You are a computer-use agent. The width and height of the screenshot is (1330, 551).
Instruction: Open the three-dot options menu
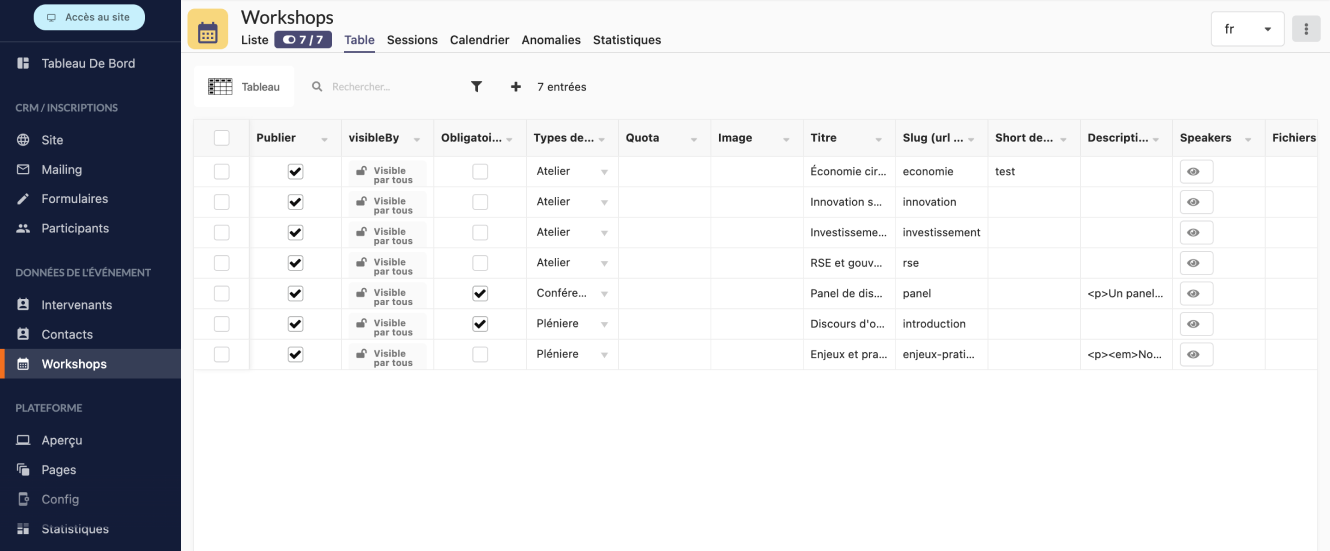[1305, 29]
